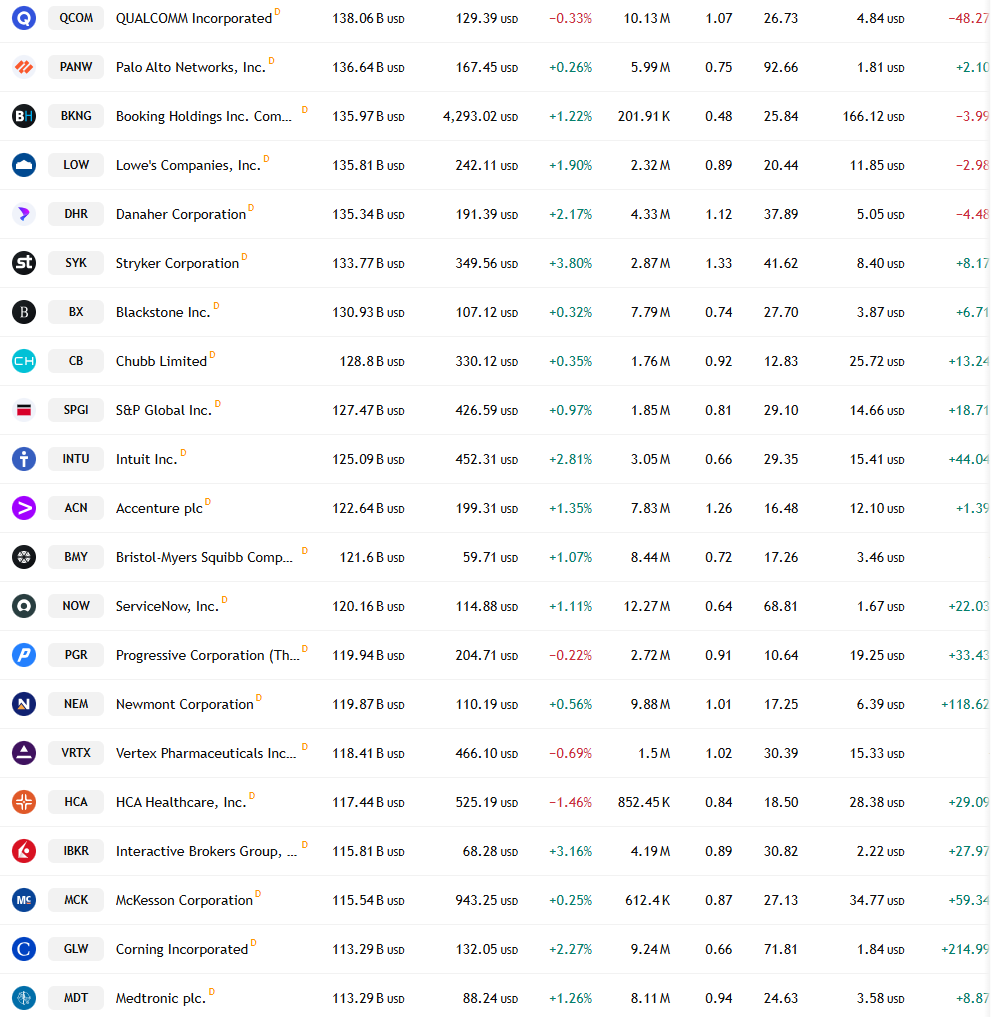This screenshot has height=1017, width=991.
Task: Select the NEM ticker badge
Action: pos(76,704)
